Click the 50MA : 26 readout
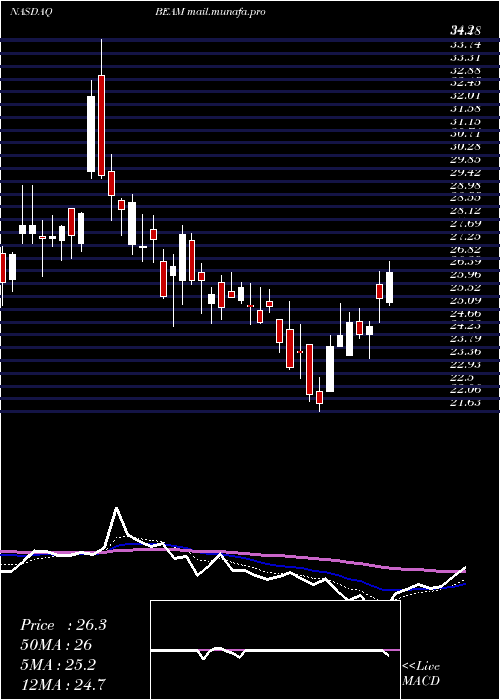This screenshot has height=700, width=500. [x=56, y=645]
